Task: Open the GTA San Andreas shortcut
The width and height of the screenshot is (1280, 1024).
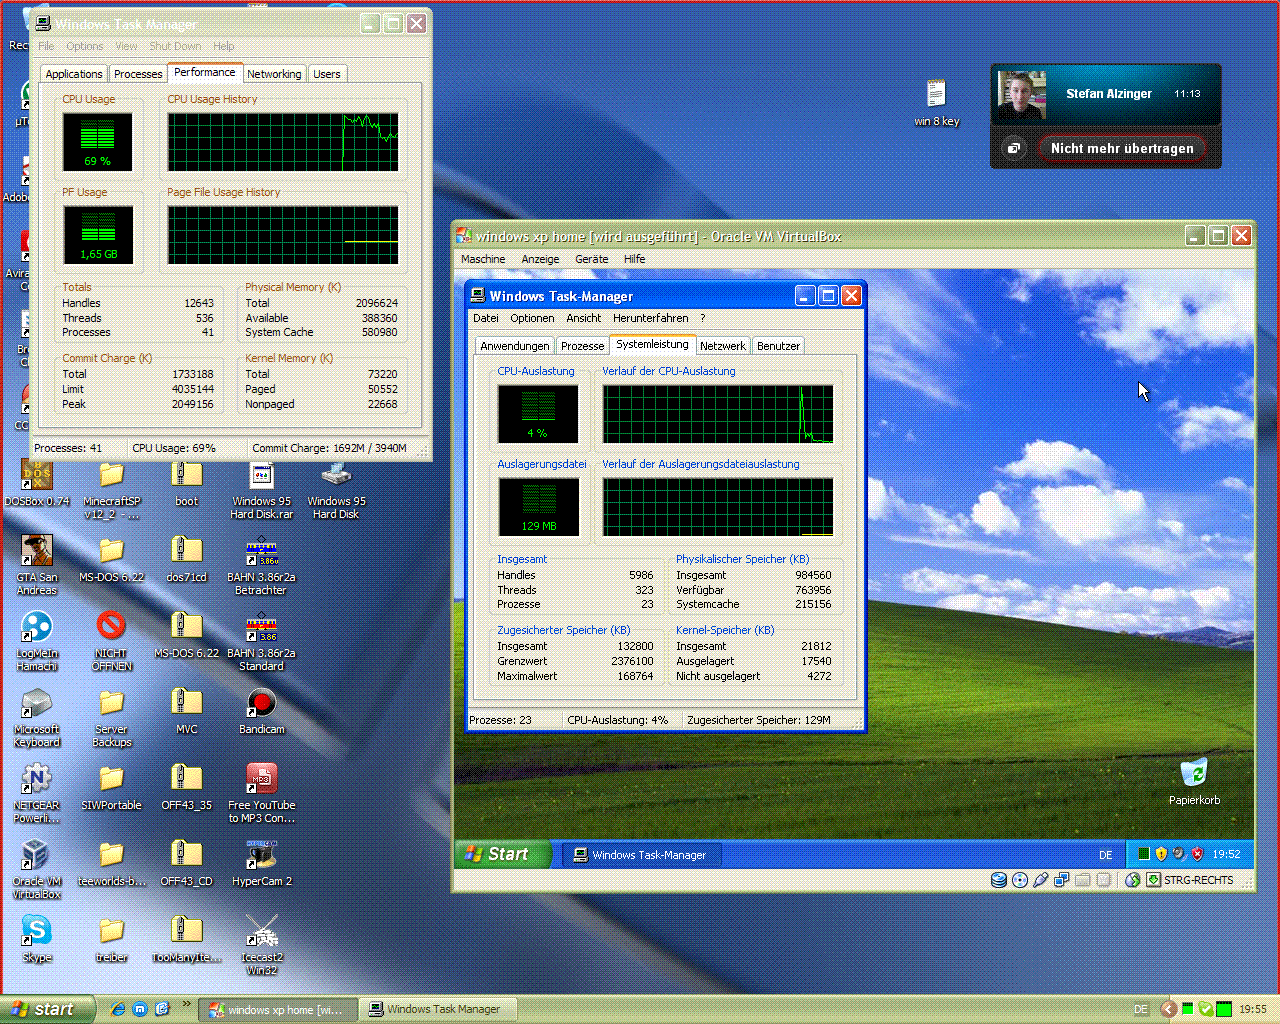Action: [37, 551]
